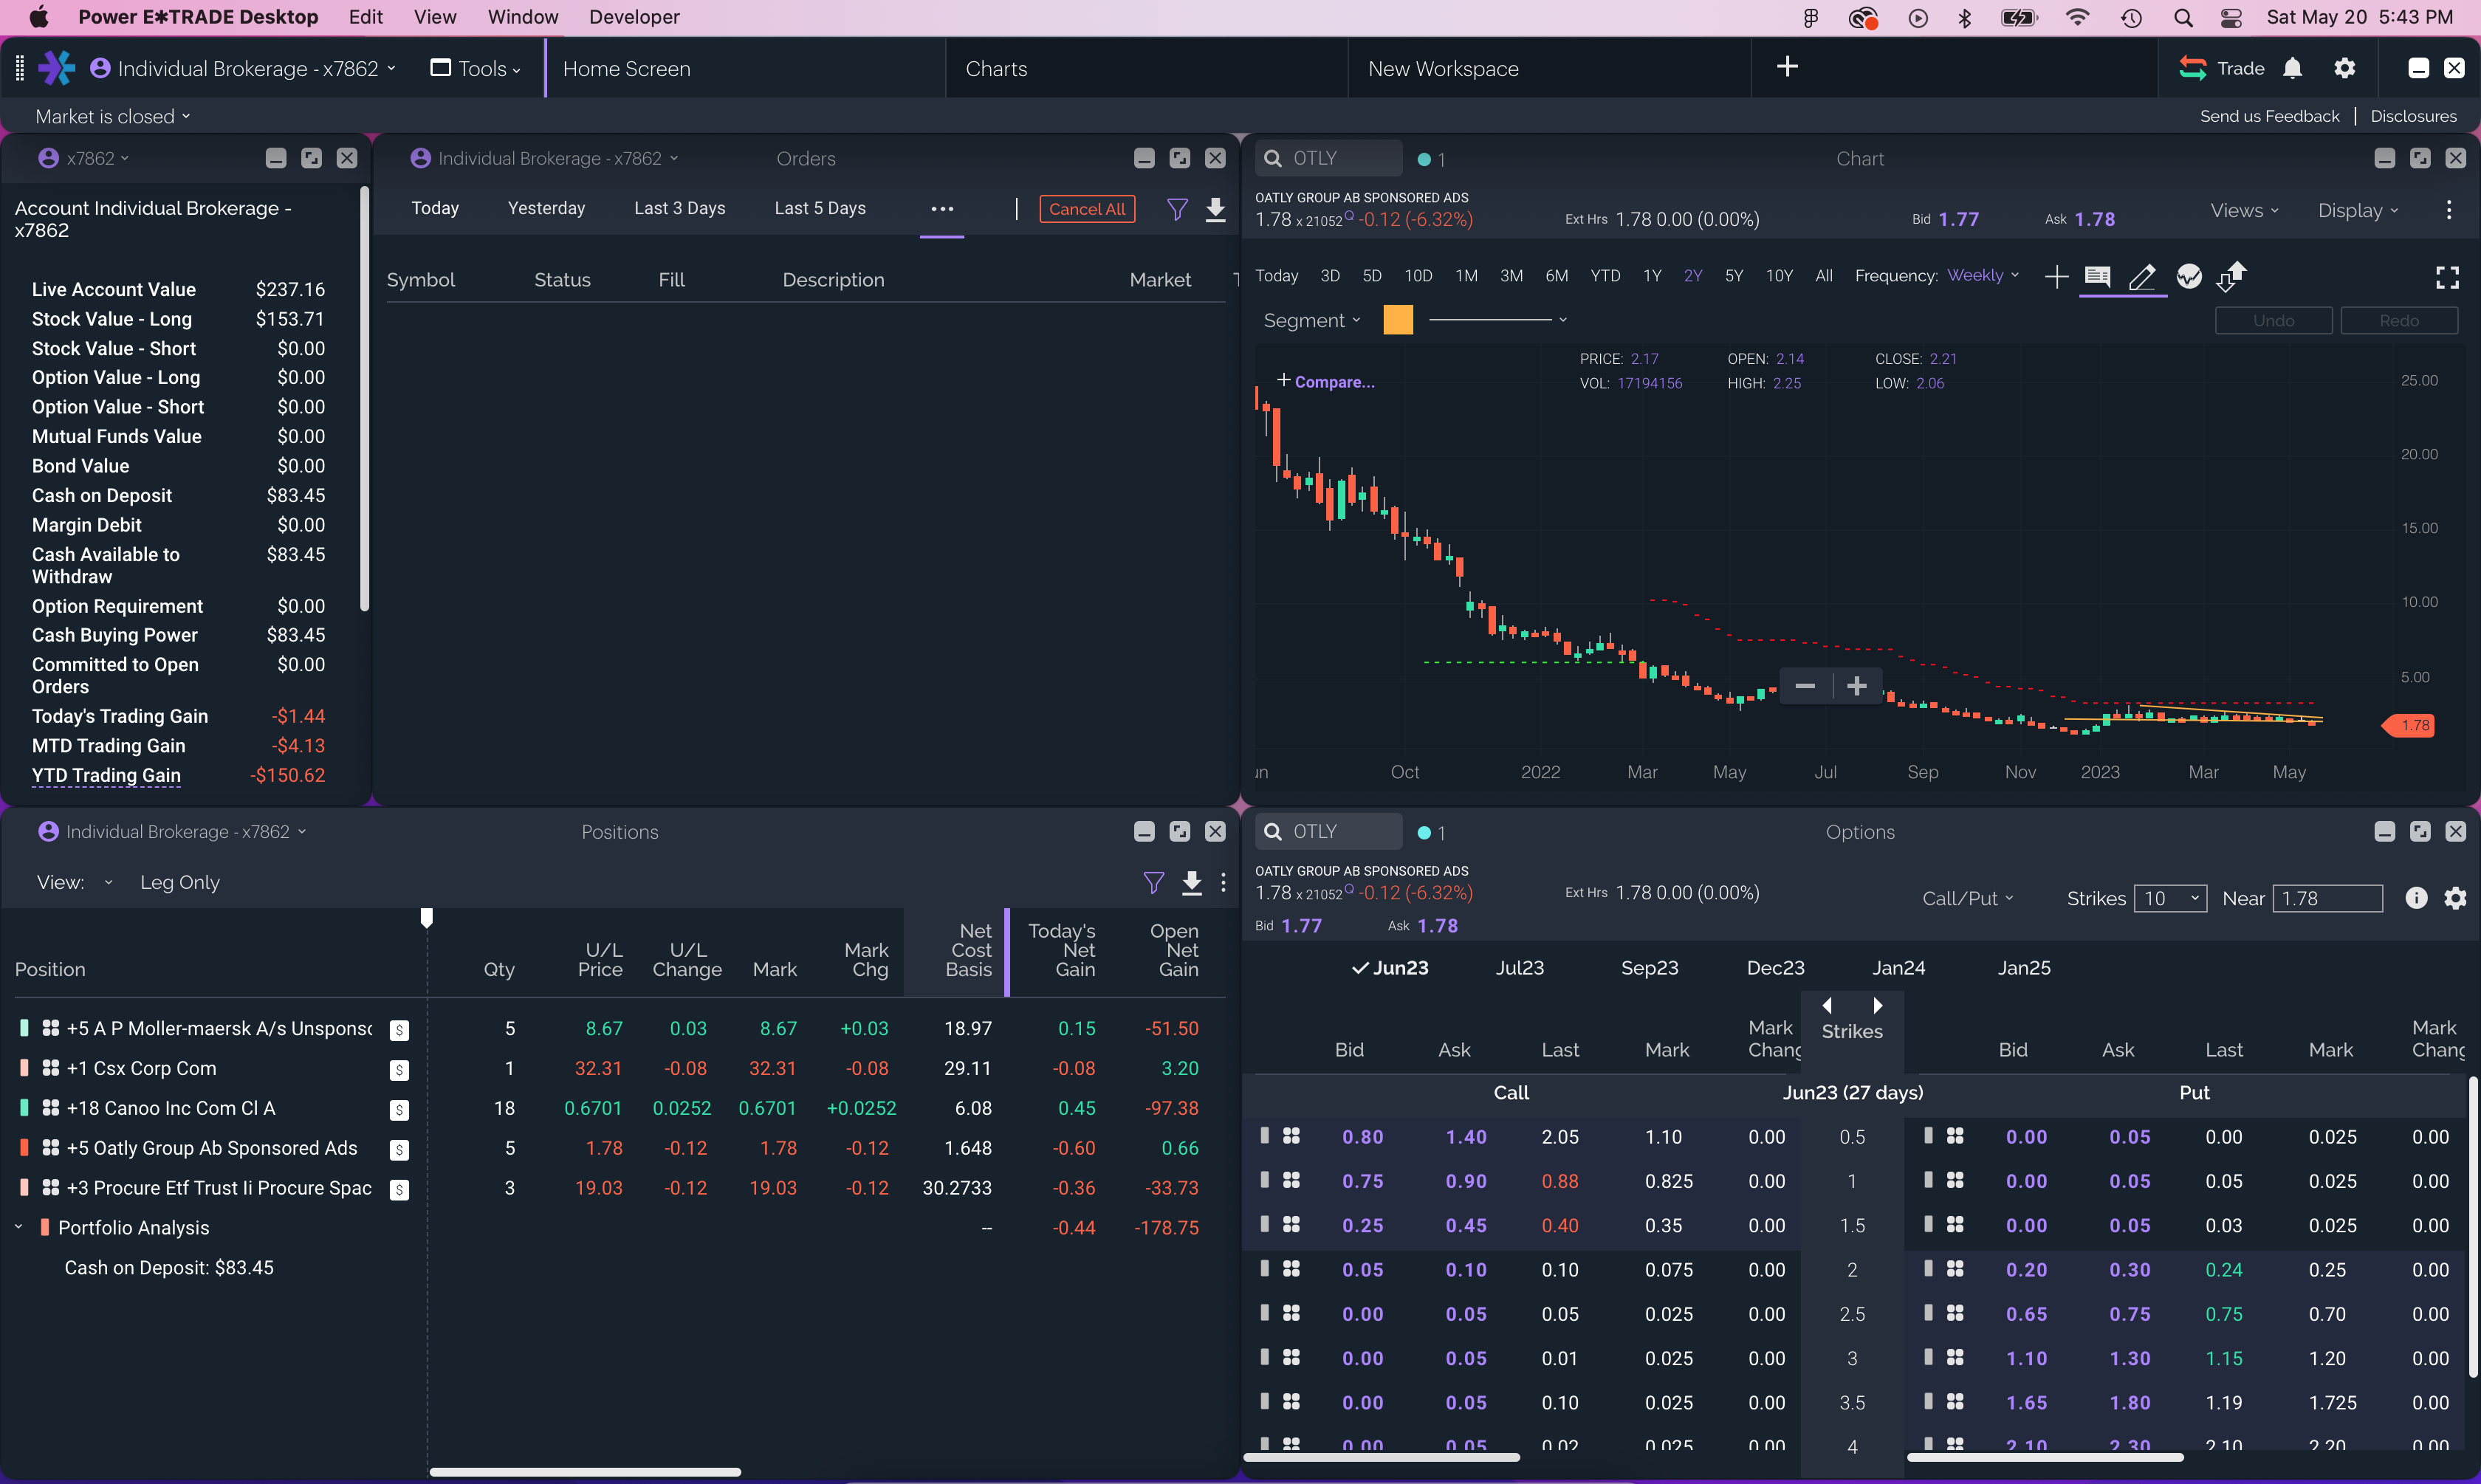Click the Cancel All button
The height and width of the screenshot is (1484, 2481).
pos(1086,209)
